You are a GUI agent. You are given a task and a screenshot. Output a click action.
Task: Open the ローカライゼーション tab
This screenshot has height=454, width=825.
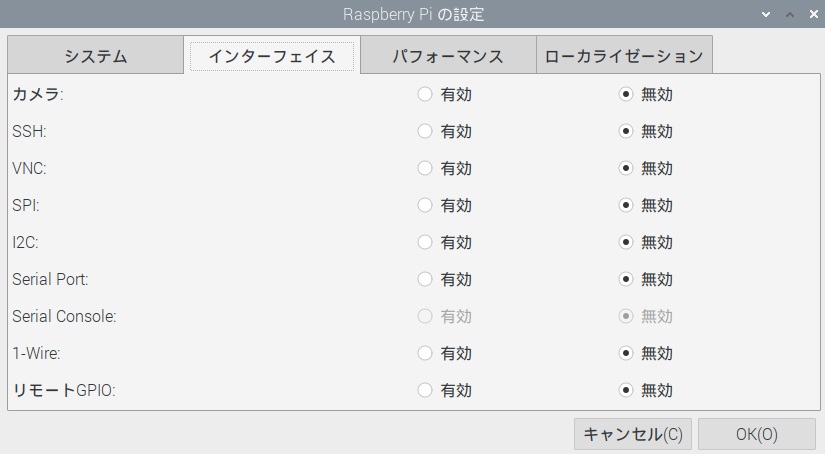[x=625, y=56]
